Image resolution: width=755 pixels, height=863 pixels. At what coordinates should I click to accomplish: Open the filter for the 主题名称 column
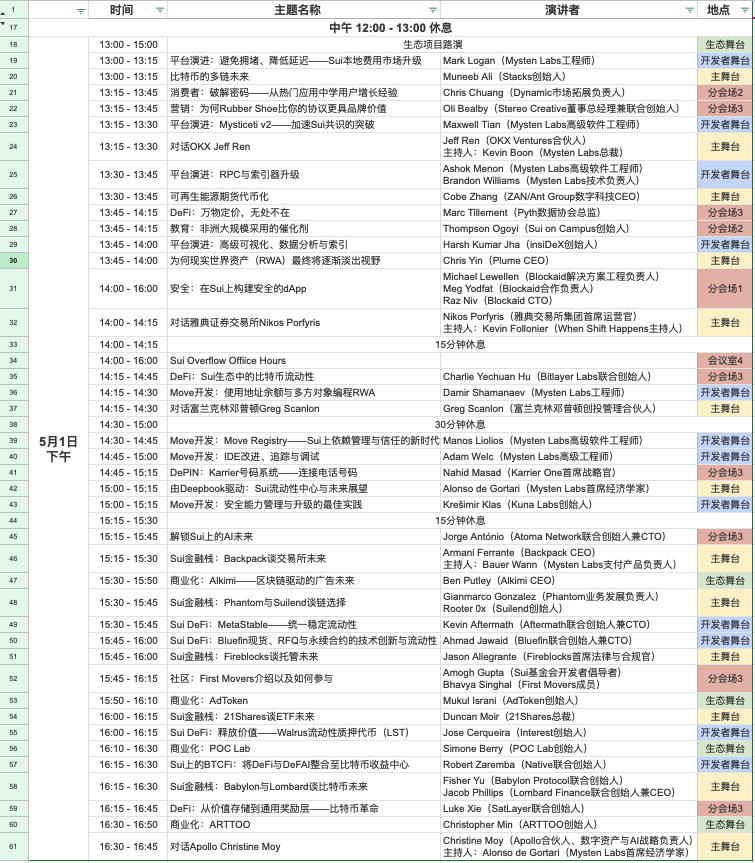433,10
